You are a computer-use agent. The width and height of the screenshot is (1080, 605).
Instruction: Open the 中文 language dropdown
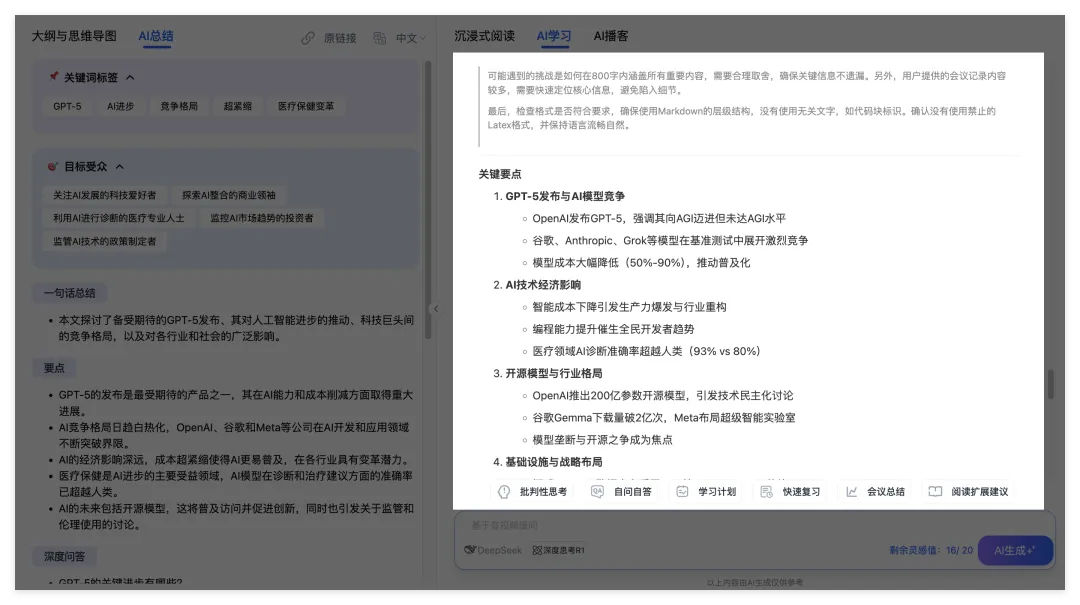tap(411, 38)
